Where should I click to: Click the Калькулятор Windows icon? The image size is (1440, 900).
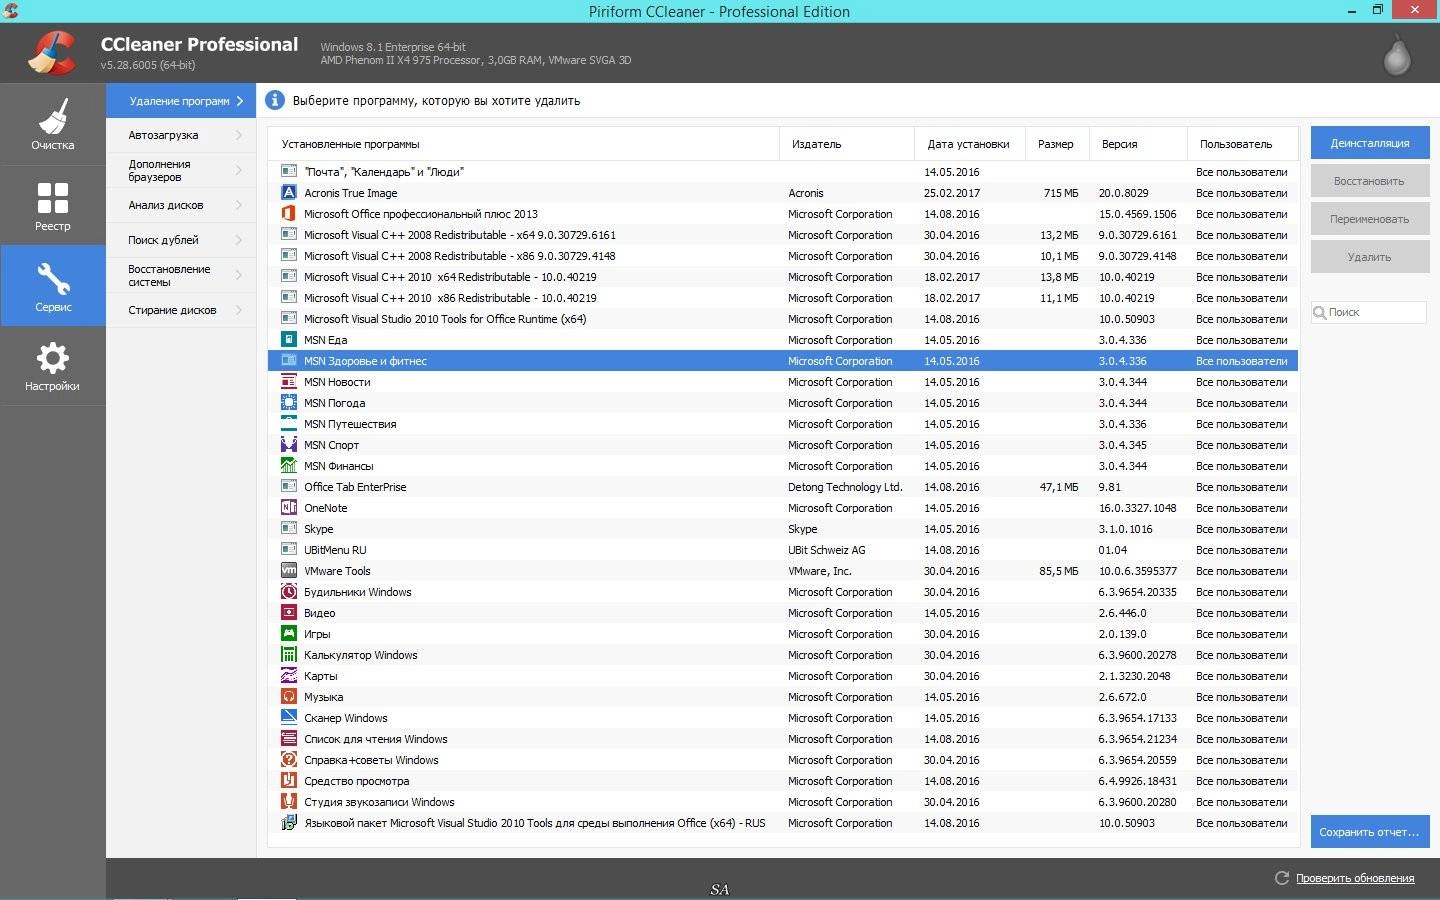point(289,655)
